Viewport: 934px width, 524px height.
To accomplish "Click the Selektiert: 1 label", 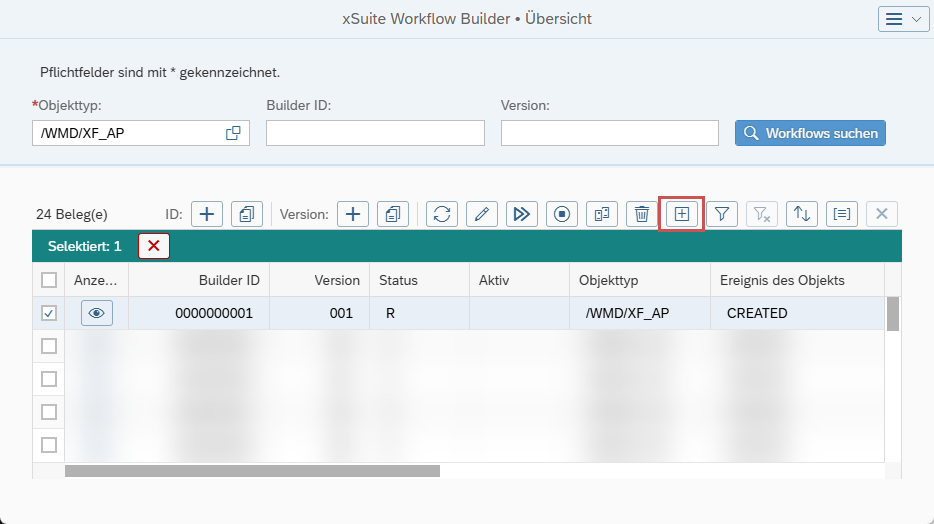I will [x=85, y=247].
